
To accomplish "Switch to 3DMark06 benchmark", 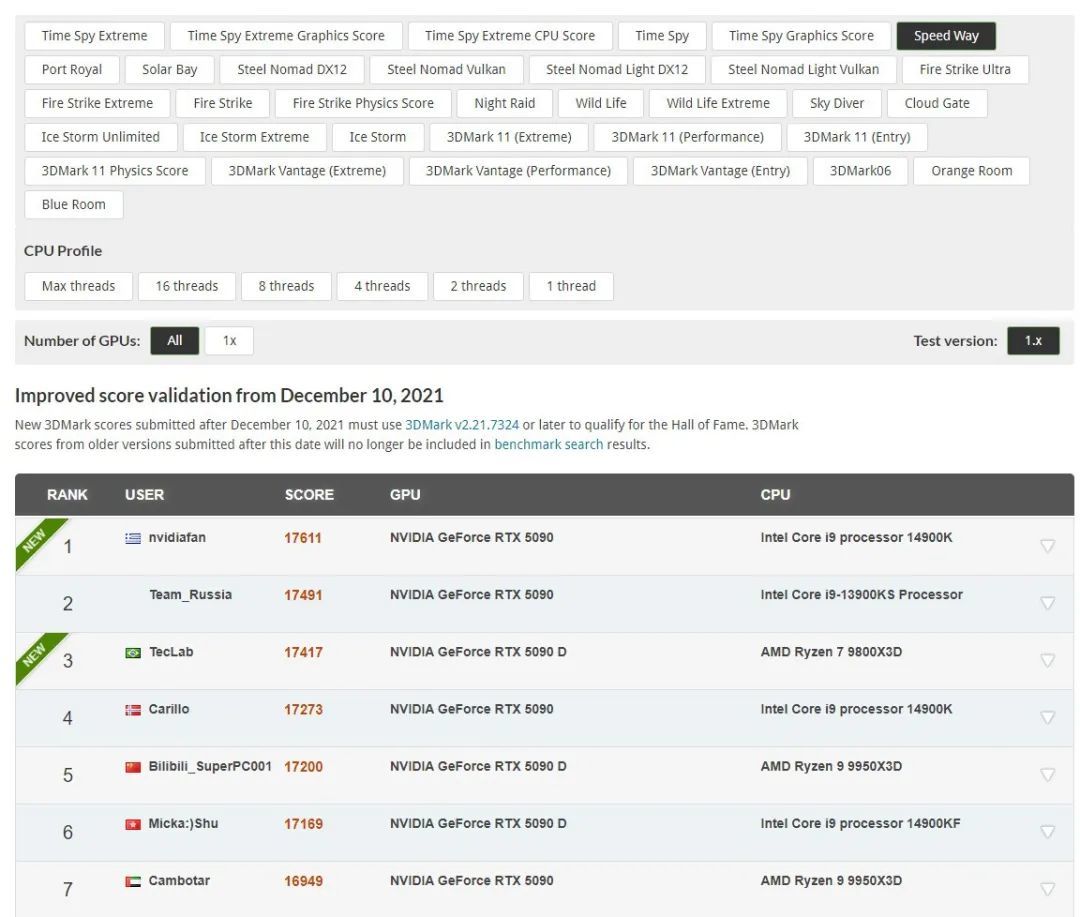I will click(x=860, y=171).
